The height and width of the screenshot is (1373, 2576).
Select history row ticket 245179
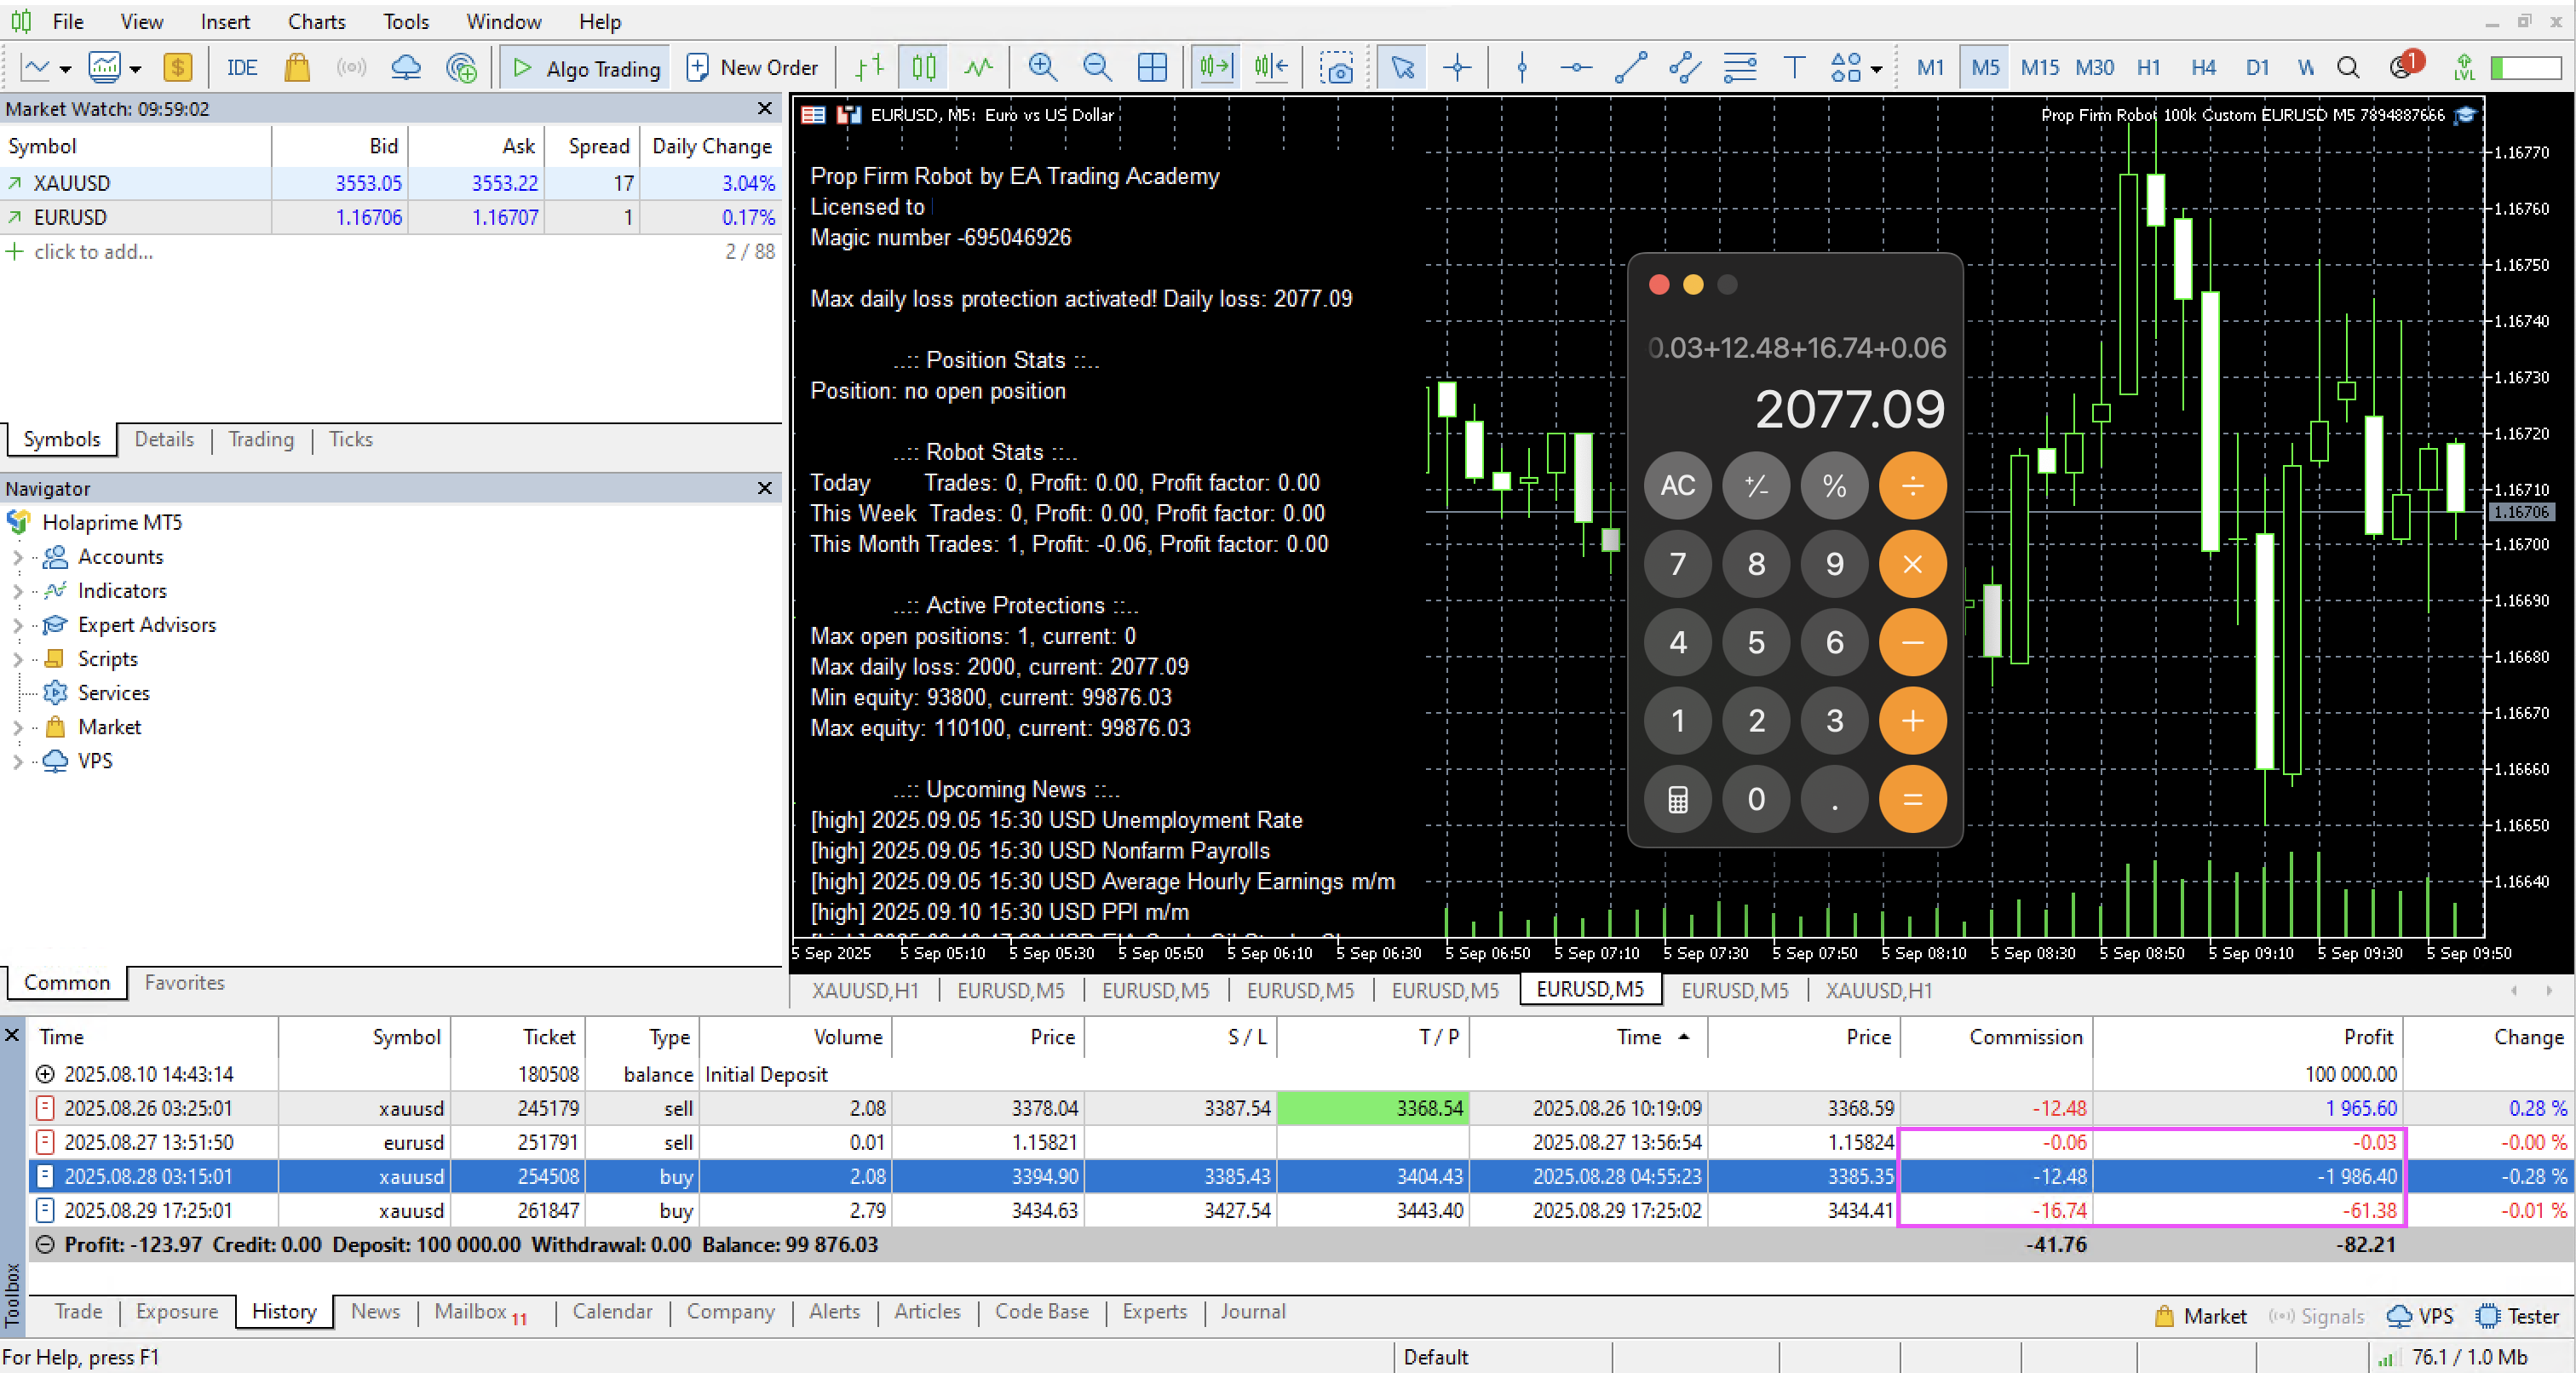(1300, 1108)
